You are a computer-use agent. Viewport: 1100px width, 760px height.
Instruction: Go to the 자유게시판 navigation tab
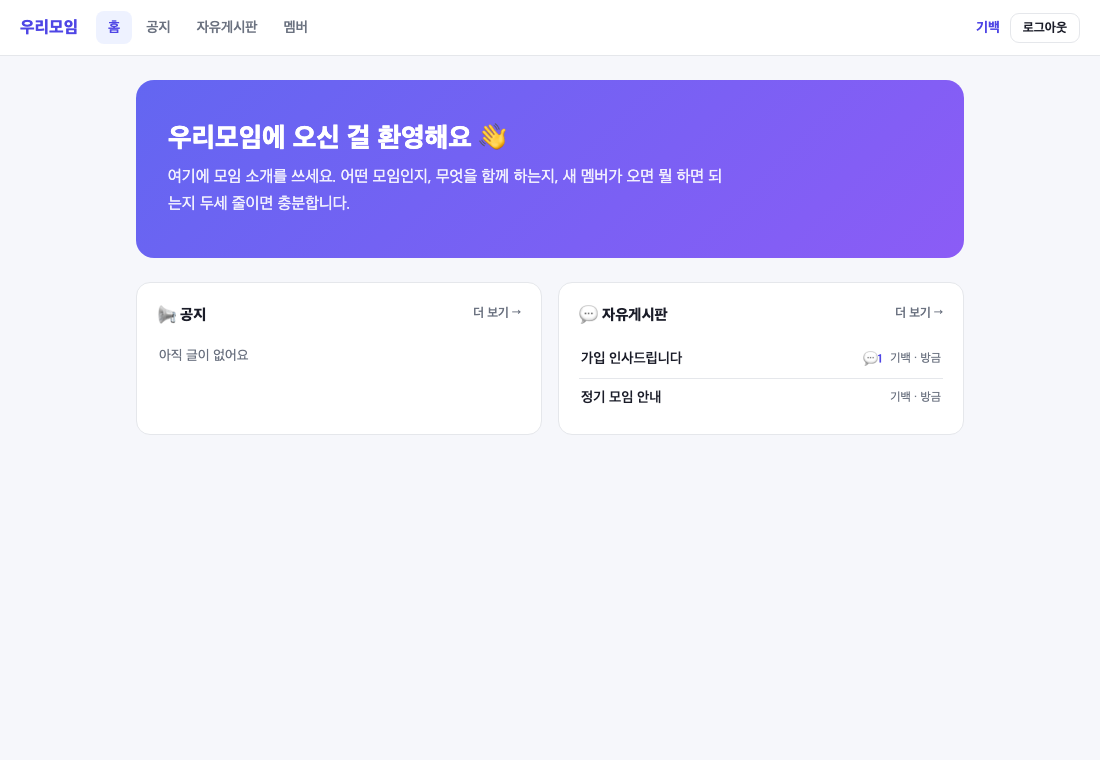pos(227,27)
